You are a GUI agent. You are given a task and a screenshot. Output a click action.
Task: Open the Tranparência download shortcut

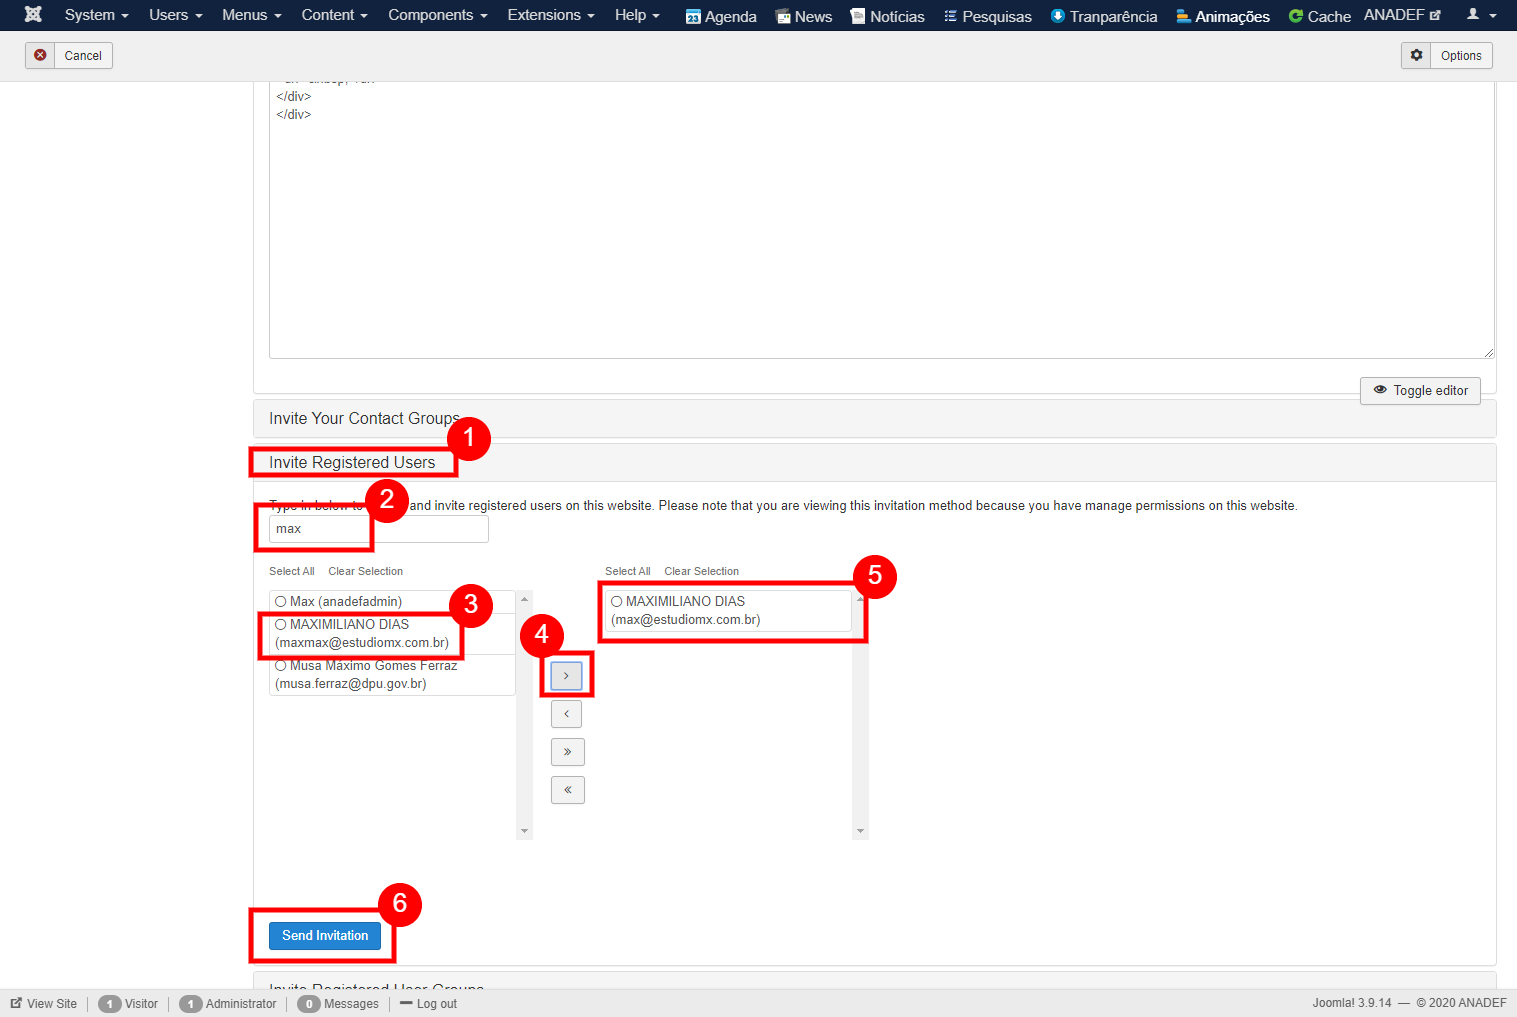1103,16
